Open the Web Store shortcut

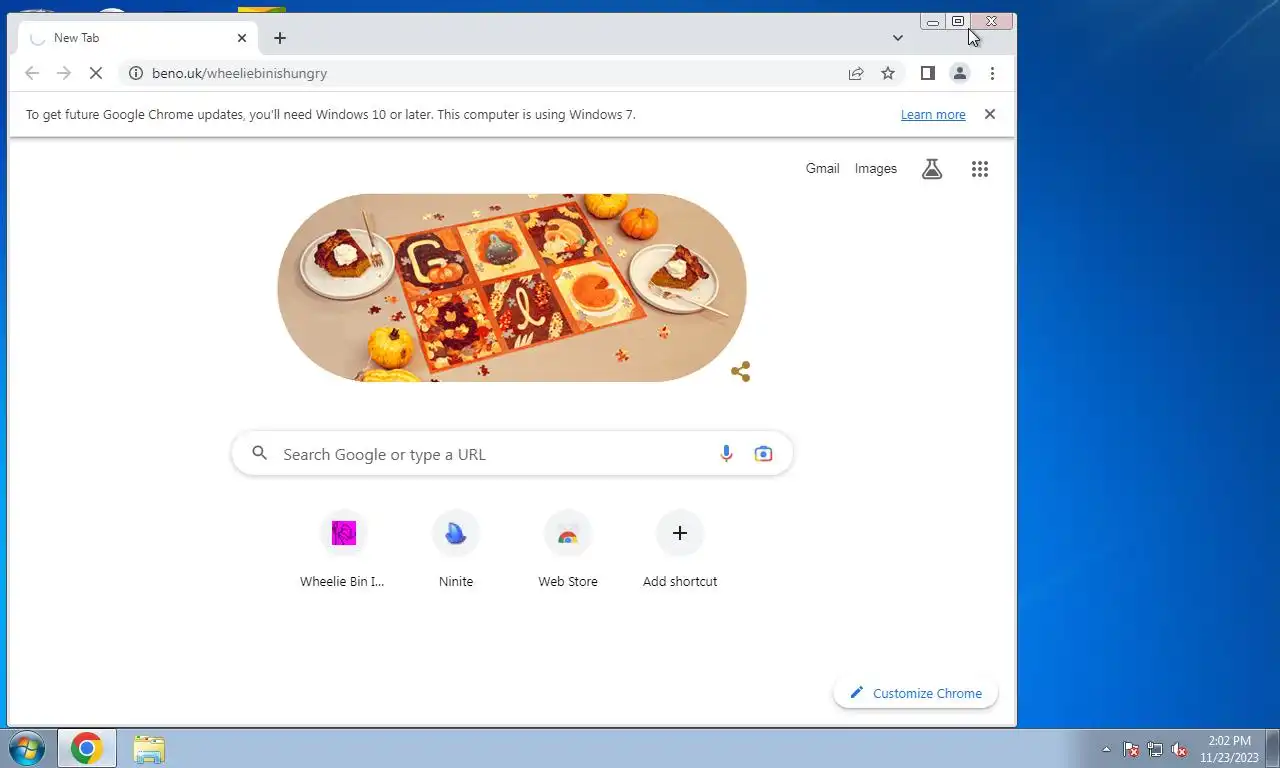[x=568, y=550]
